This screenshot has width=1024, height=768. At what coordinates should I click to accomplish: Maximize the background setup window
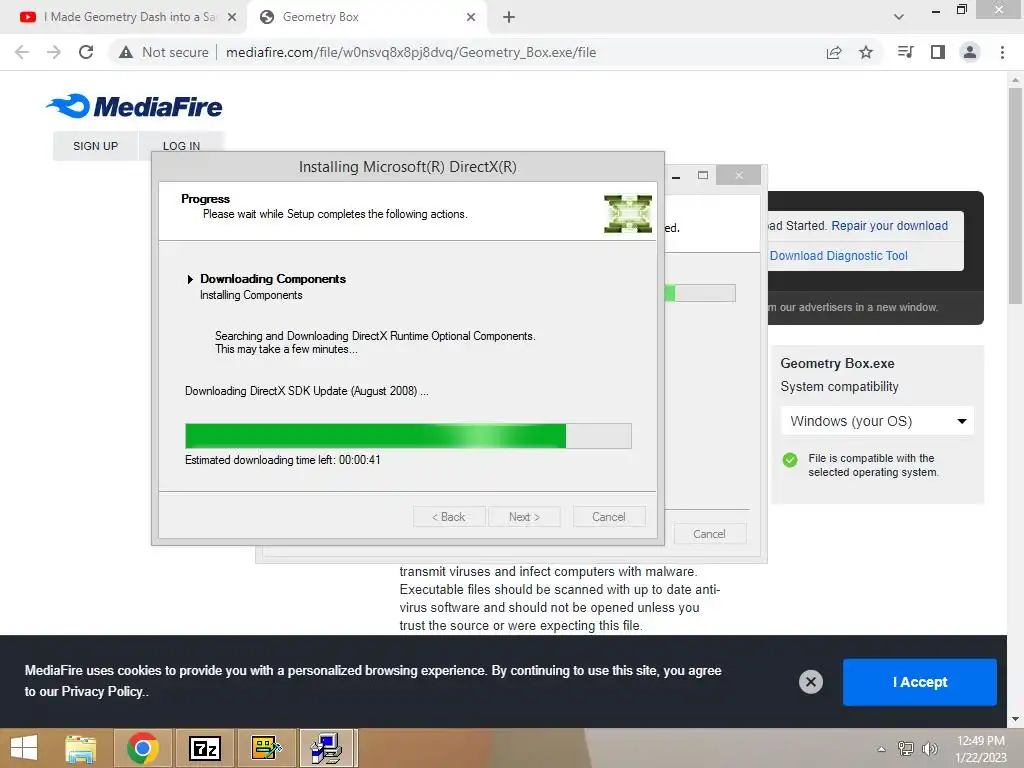pyautogui.click(x=703, y=175)
